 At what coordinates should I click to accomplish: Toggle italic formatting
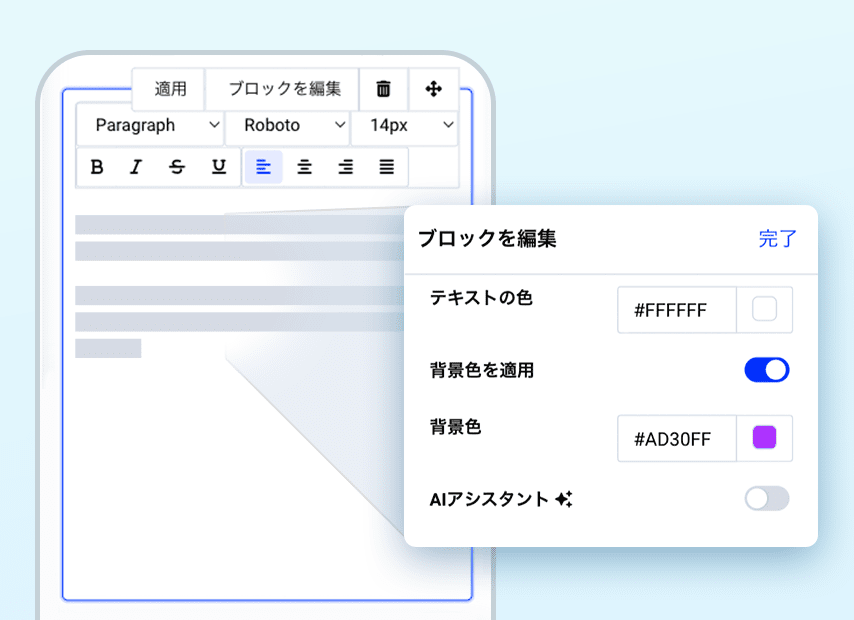(x=136, y=167)
